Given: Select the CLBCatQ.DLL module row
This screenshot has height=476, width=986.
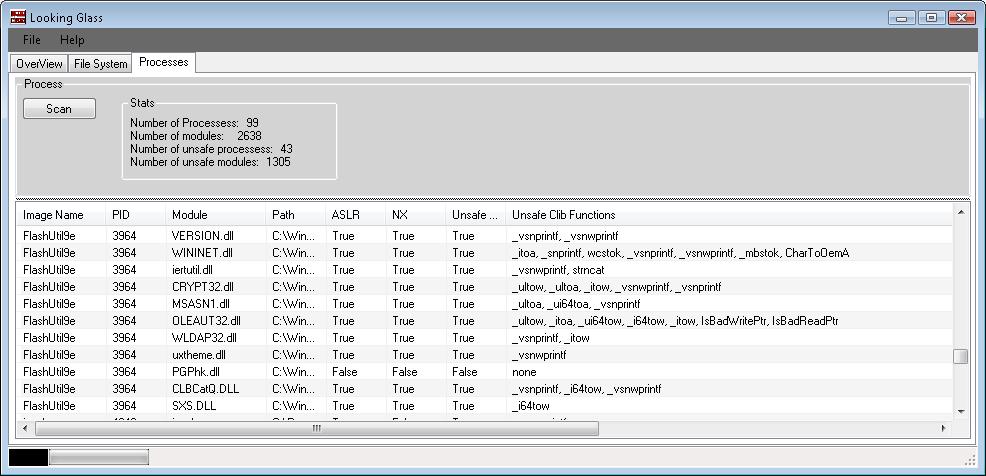Looking at the screenshot, I should pyautogui.click(x=484, y=389).
